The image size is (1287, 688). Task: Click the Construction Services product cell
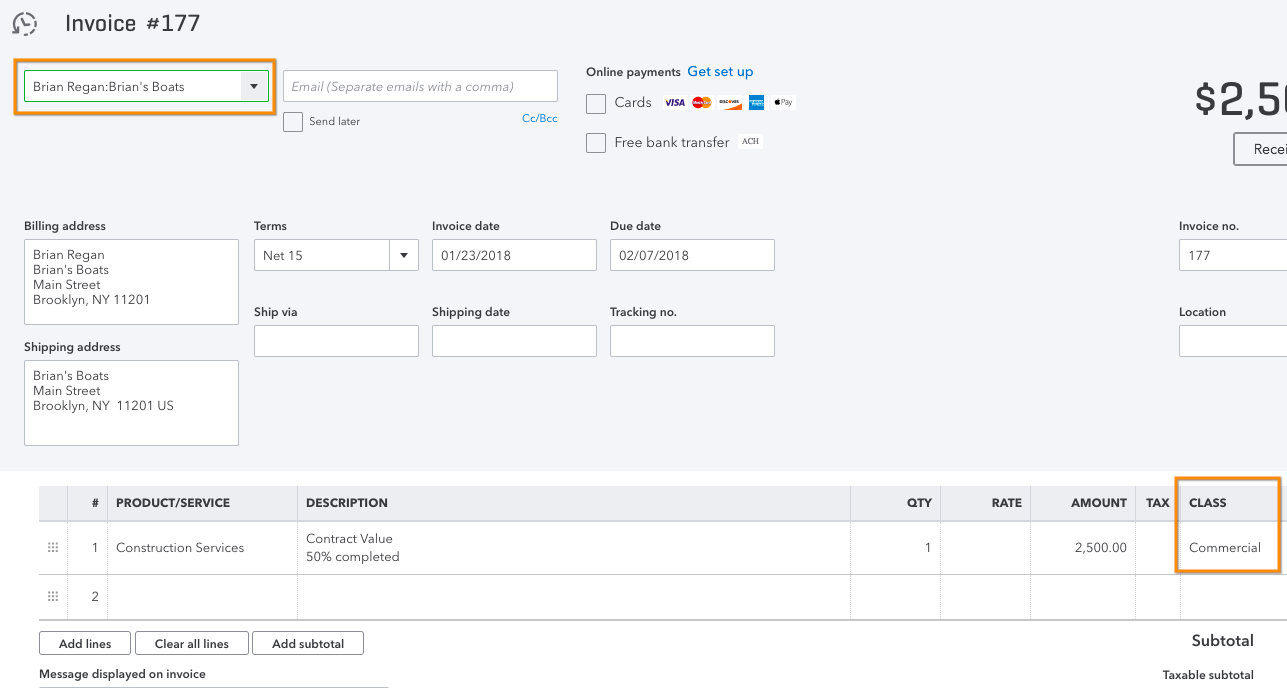(x=202, y=548)
